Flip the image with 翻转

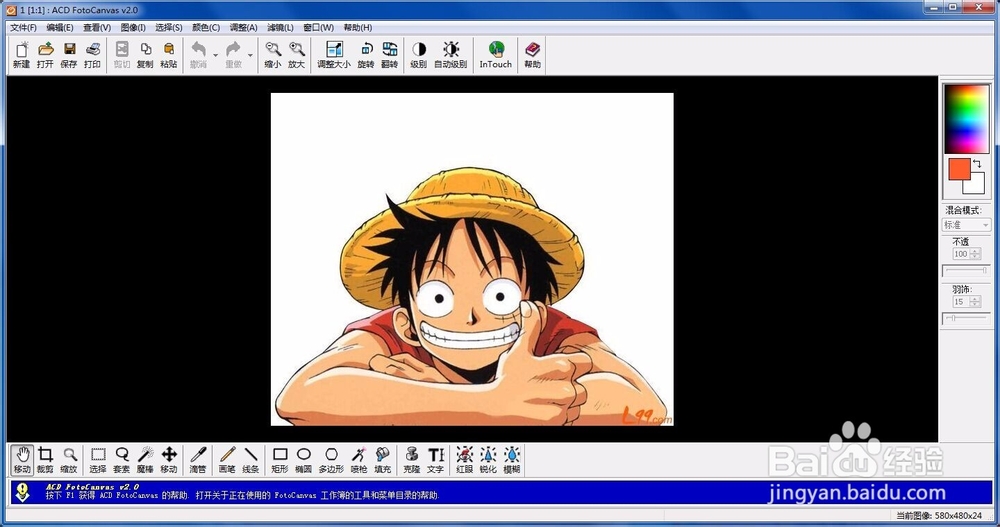click(x=390, y=55)
